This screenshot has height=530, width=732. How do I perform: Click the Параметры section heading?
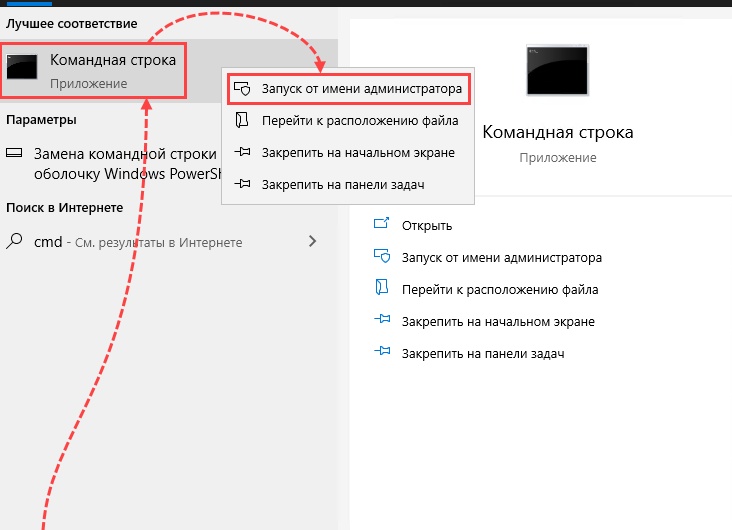(x=41, y=120)
